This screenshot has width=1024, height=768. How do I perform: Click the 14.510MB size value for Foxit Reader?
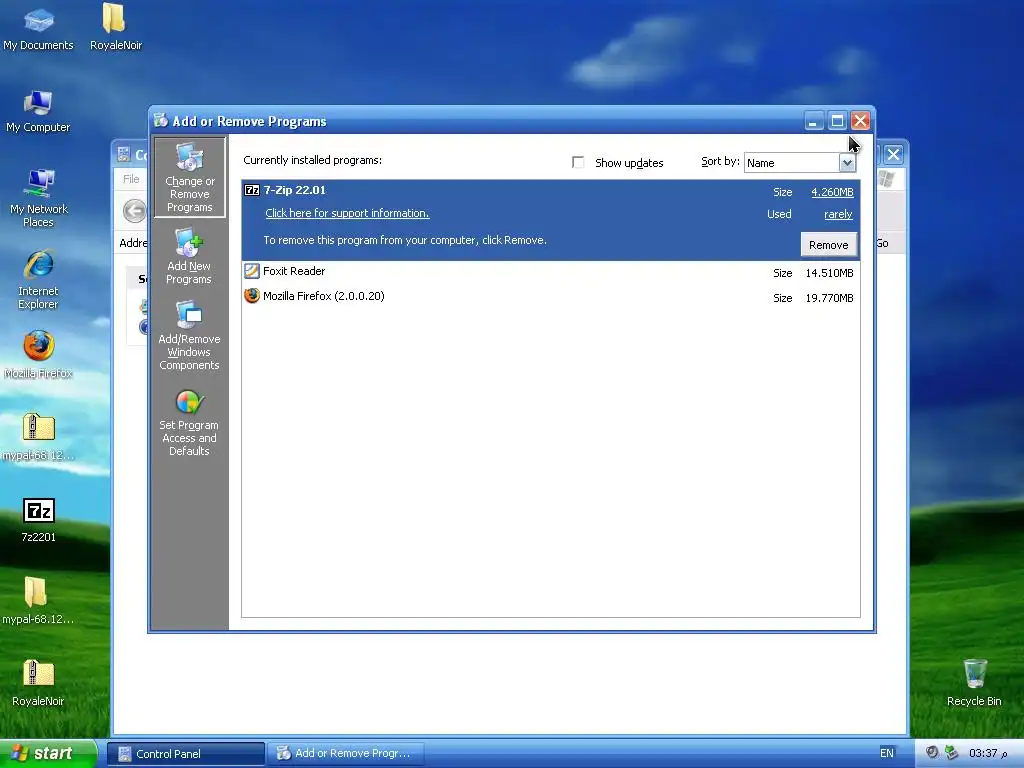(x=829, y=273)
